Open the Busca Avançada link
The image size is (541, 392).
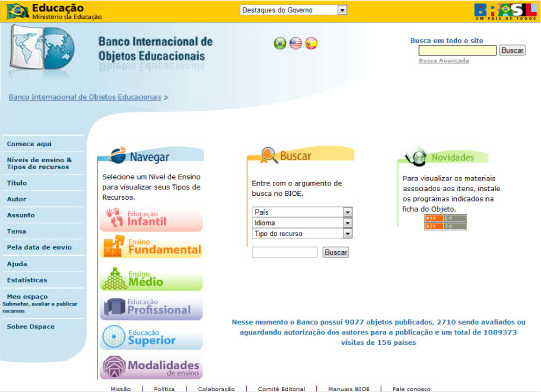click(444, 61)
